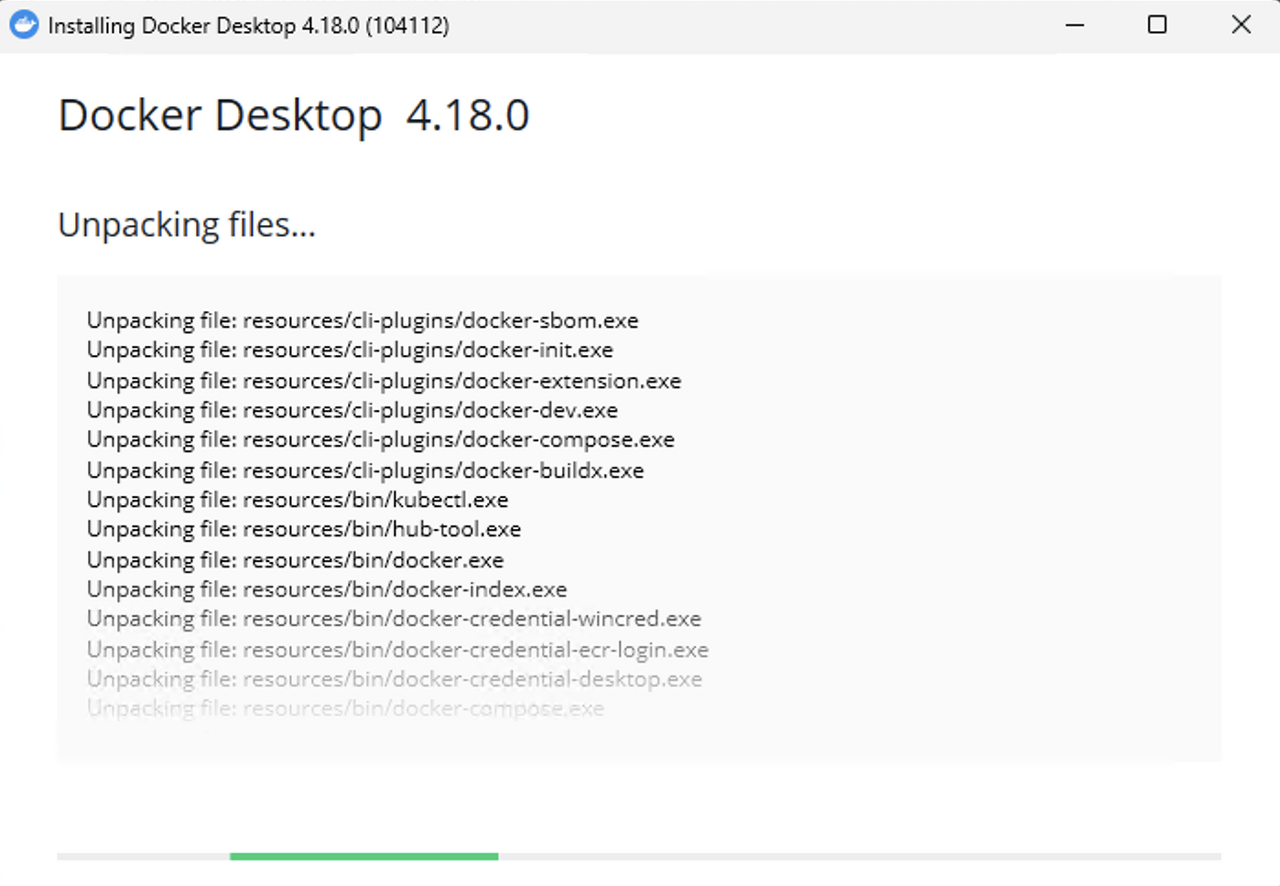The height and width of the screenshot is (886, 1280).
Task: Select the docker-sbom.exe log line
Action: coord(363,321)
